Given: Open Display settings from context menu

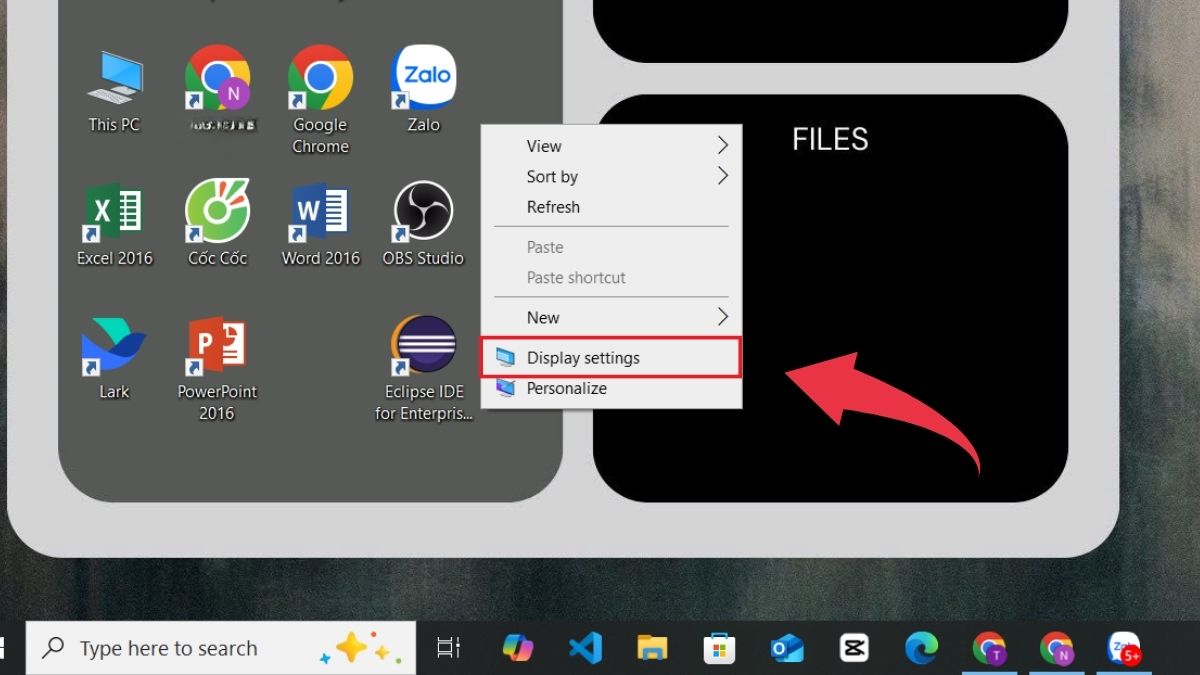Looking at the screenshot, I should click(612, 358).
